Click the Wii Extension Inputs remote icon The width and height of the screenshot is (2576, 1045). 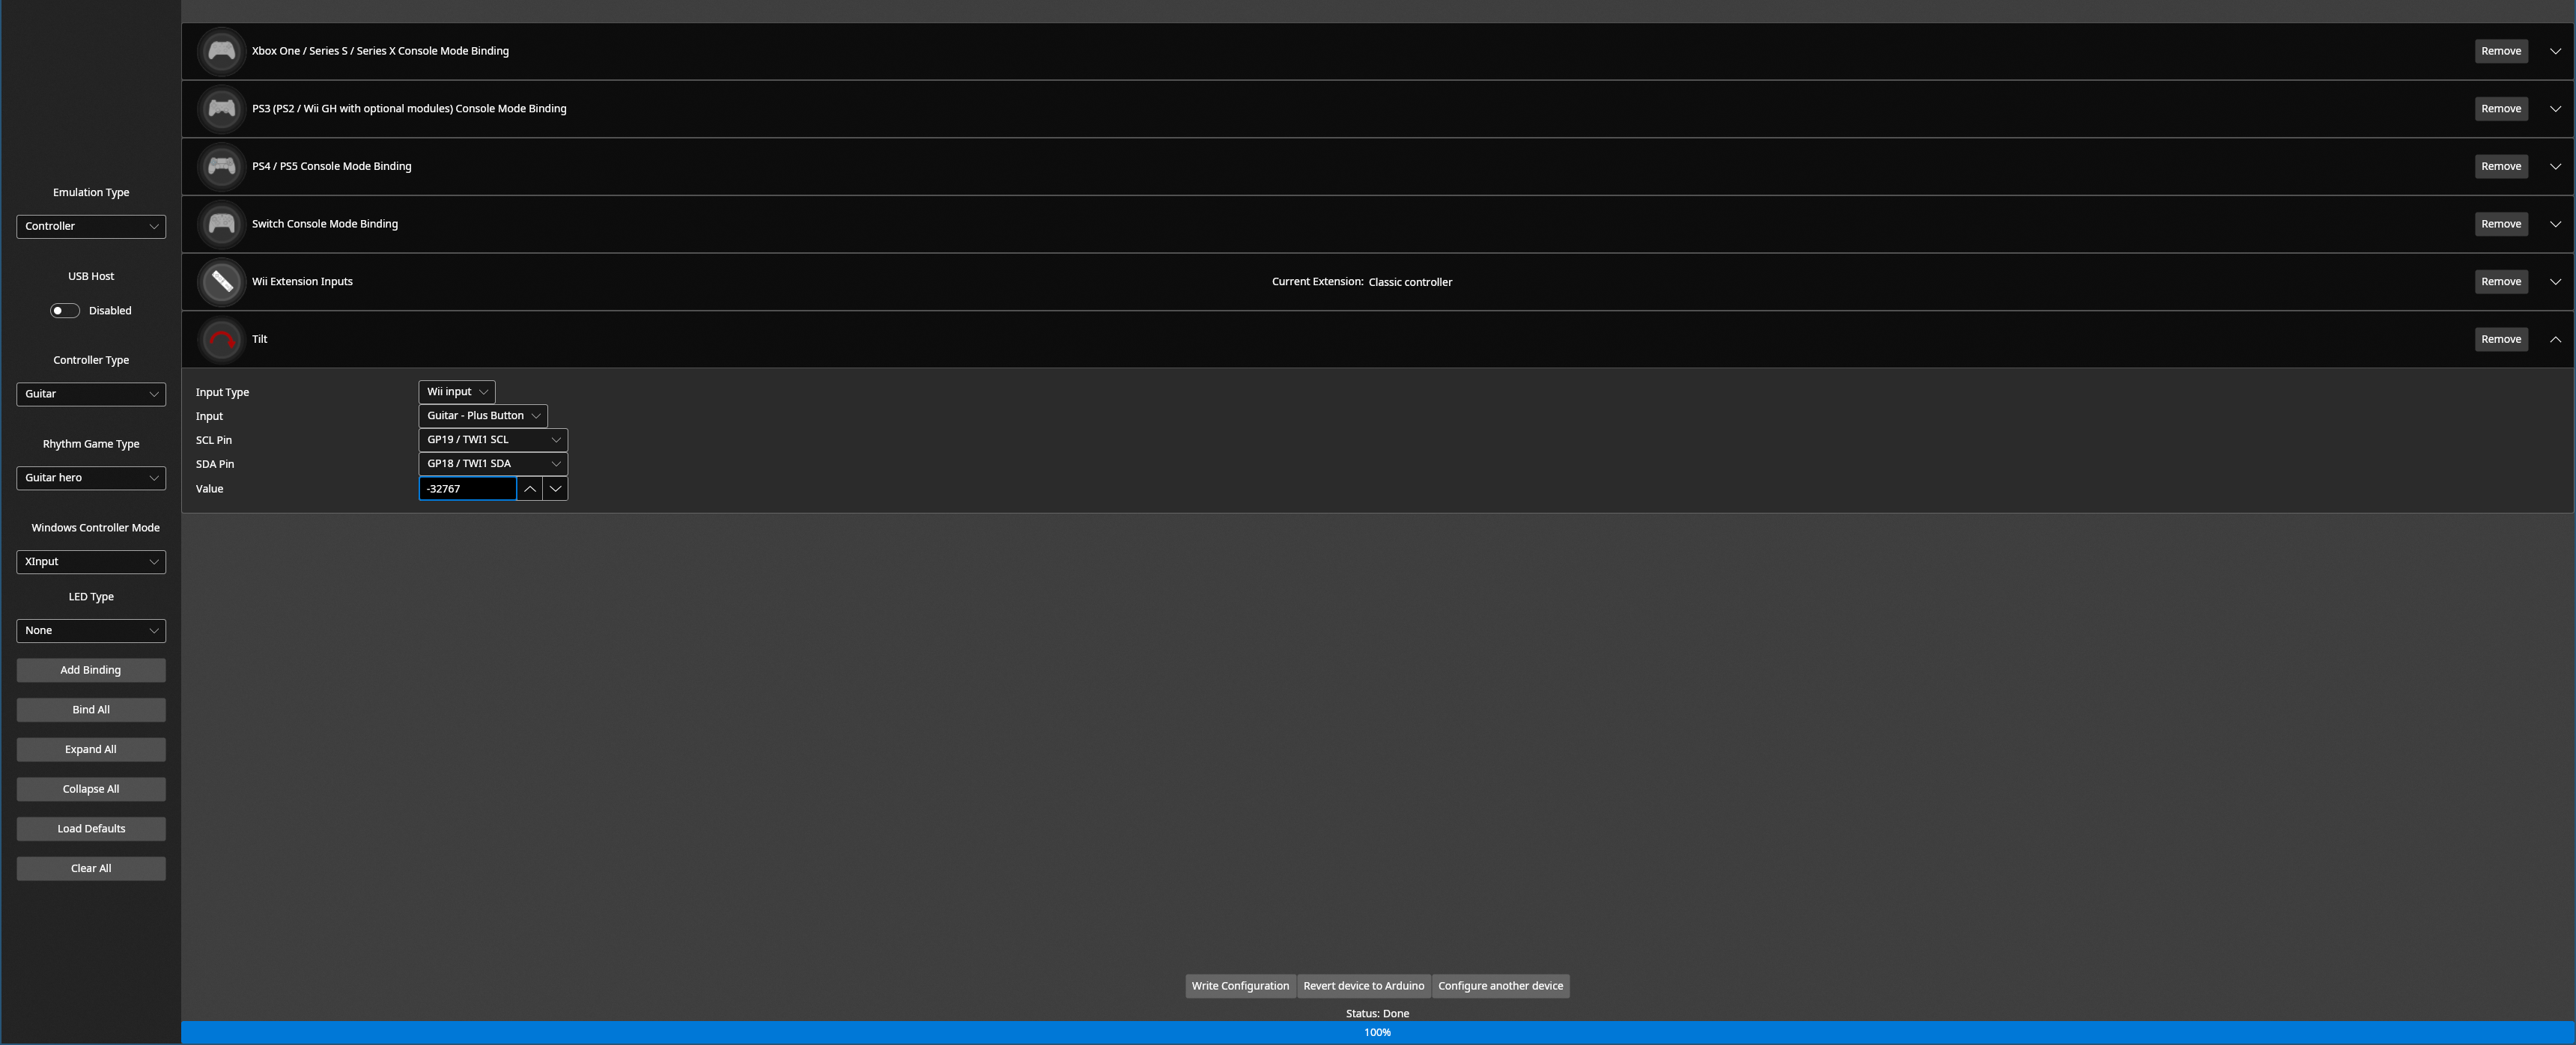[221, 282]
